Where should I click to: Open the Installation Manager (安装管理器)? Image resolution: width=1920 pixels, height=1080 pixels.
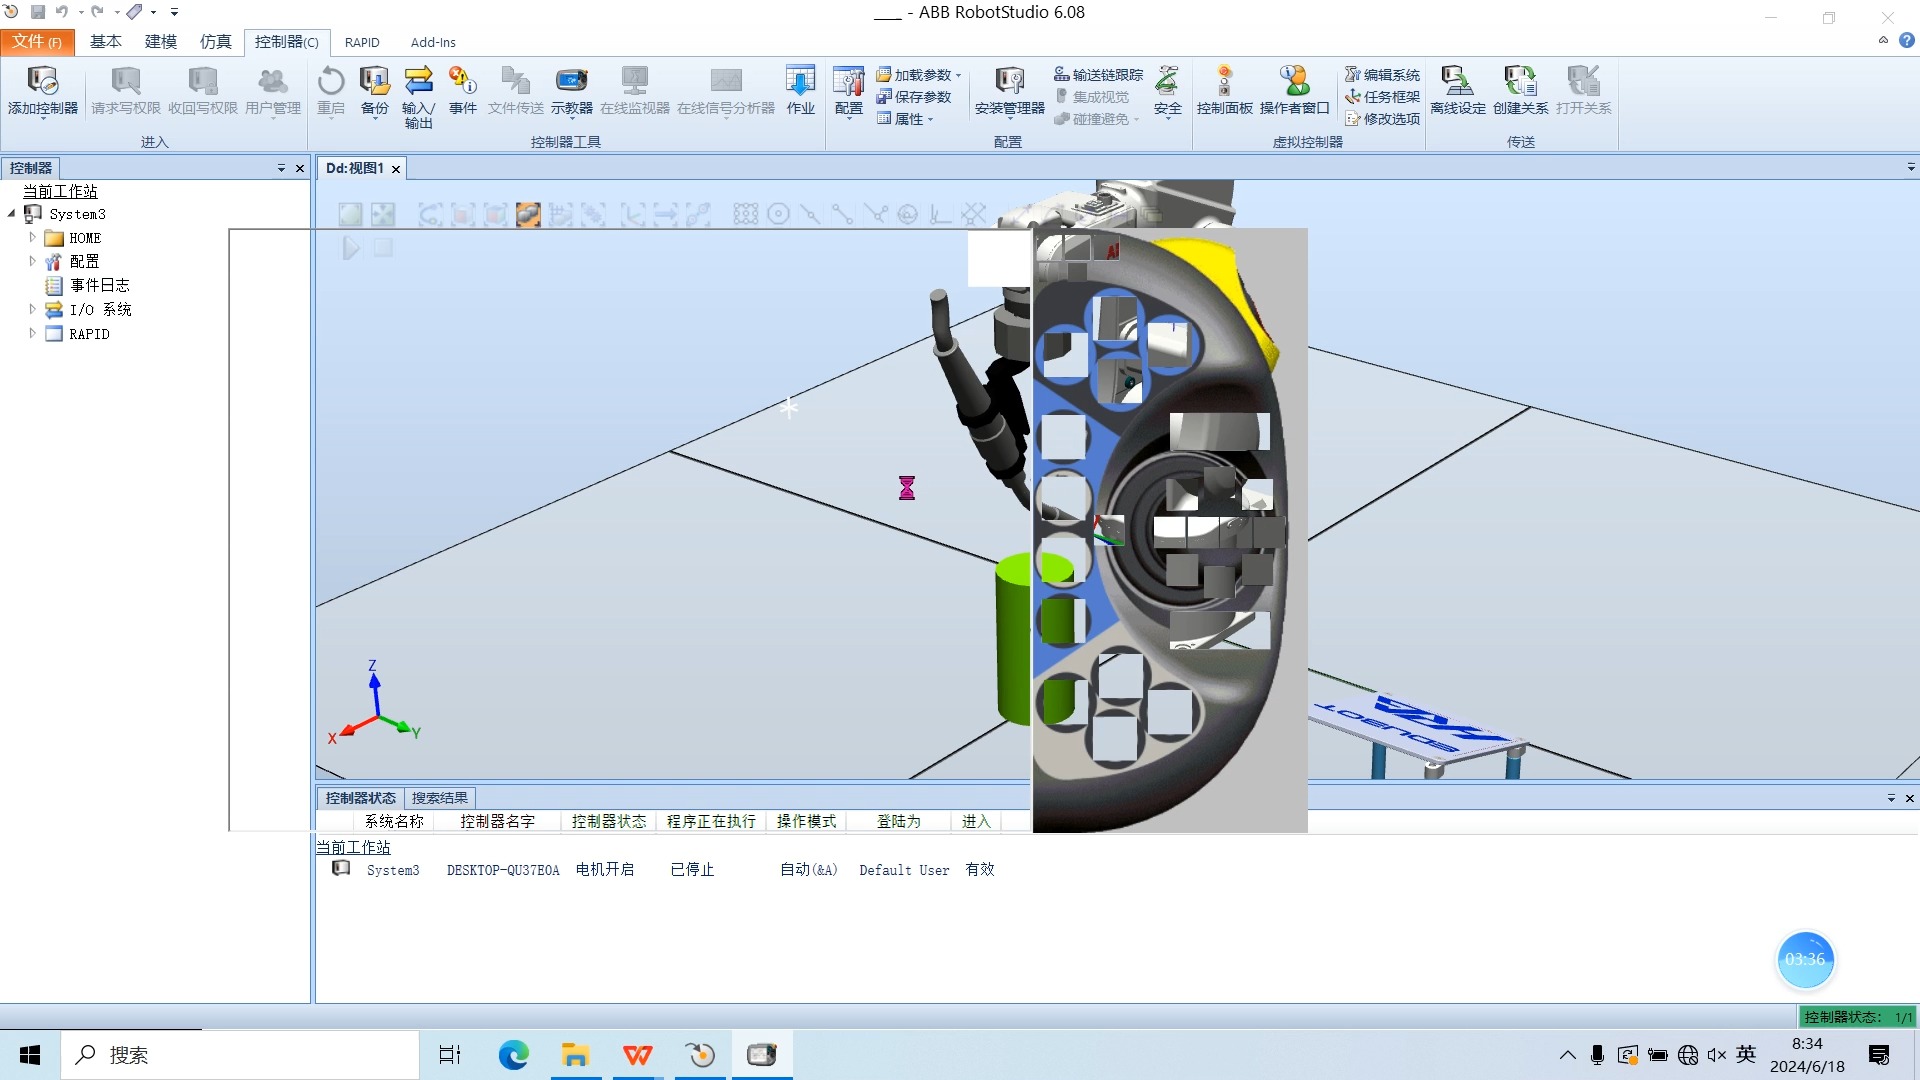pyautogui.click(x=1009, y=90)
